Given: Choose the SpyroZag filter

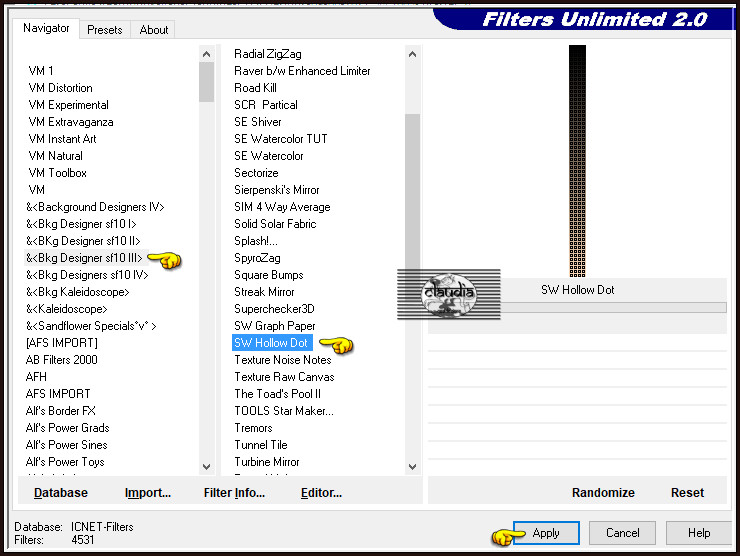Looking at the screenshot, I should pyautogui.click(x=257, y=258).
